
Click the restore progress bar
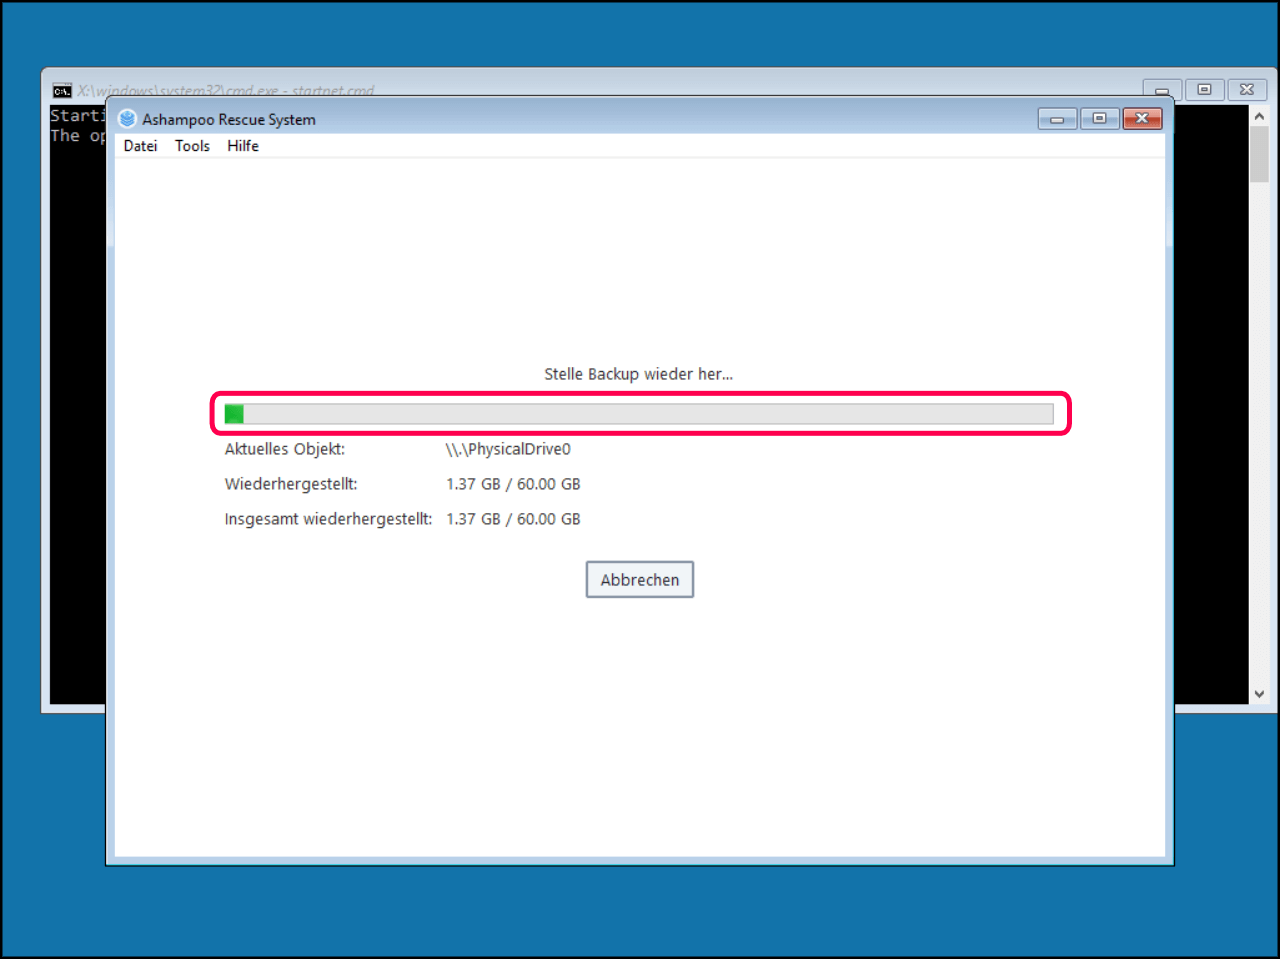pyautogui.click(x=639, y=414)
